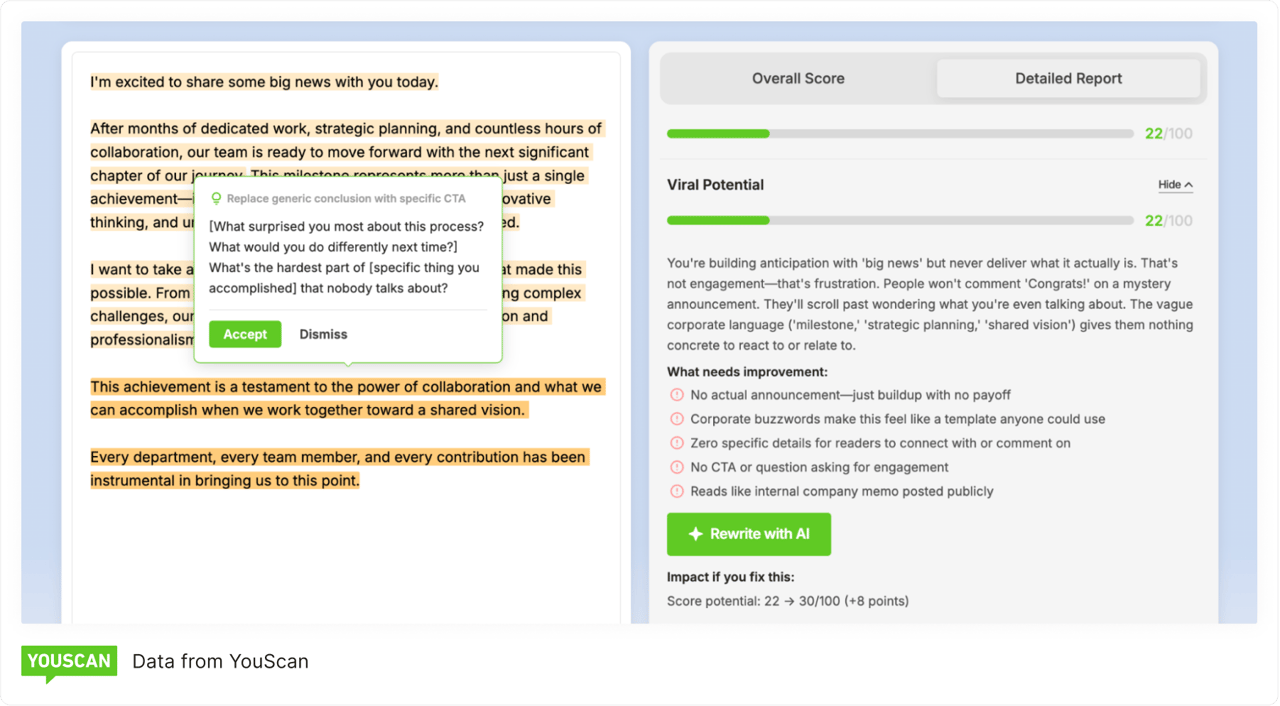Click warning icon beside 'No CTA or question'

click(x=677, y=467)
